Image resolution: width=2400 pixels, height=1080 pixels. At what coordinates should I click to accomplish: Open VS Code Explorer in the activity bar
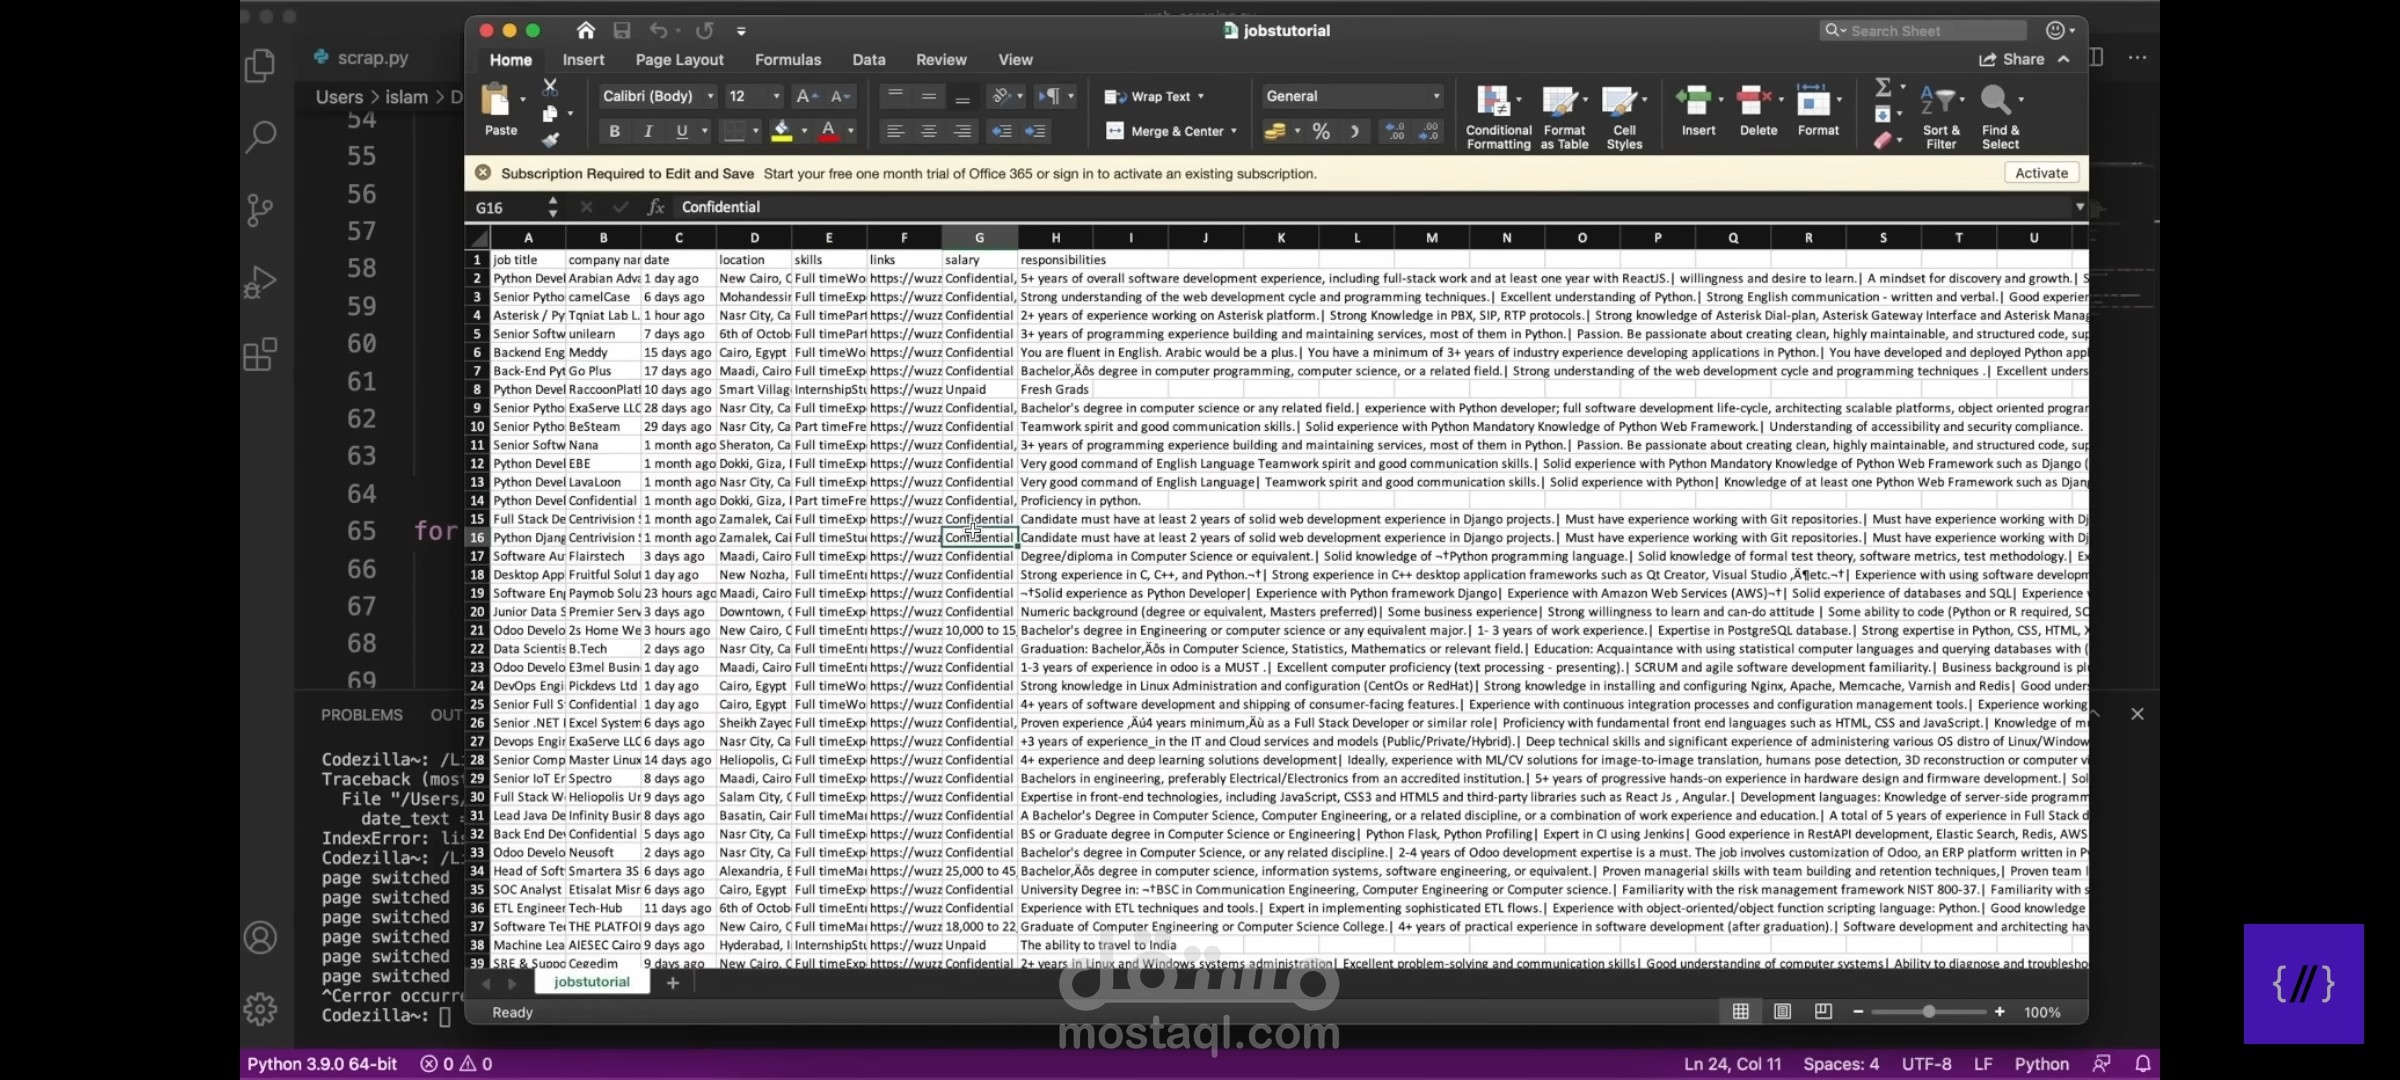tap(260, 66)
